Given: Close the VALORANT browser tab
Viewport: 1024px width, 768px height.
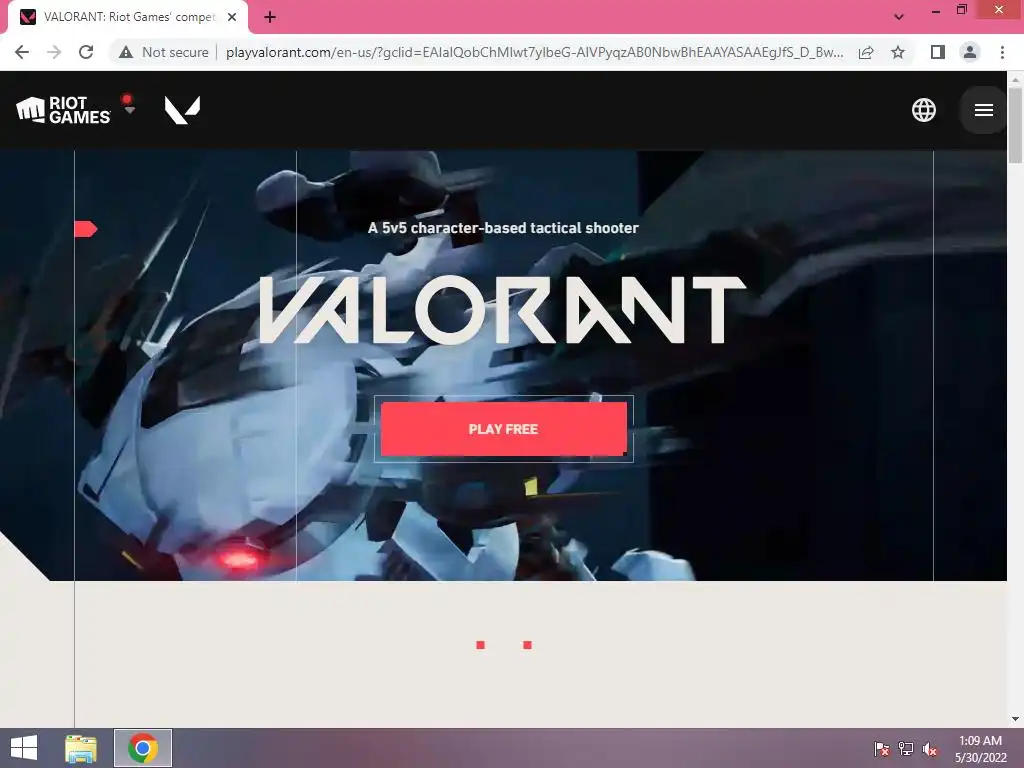Looking at the screenshot, I should click(x=232, y=17).
